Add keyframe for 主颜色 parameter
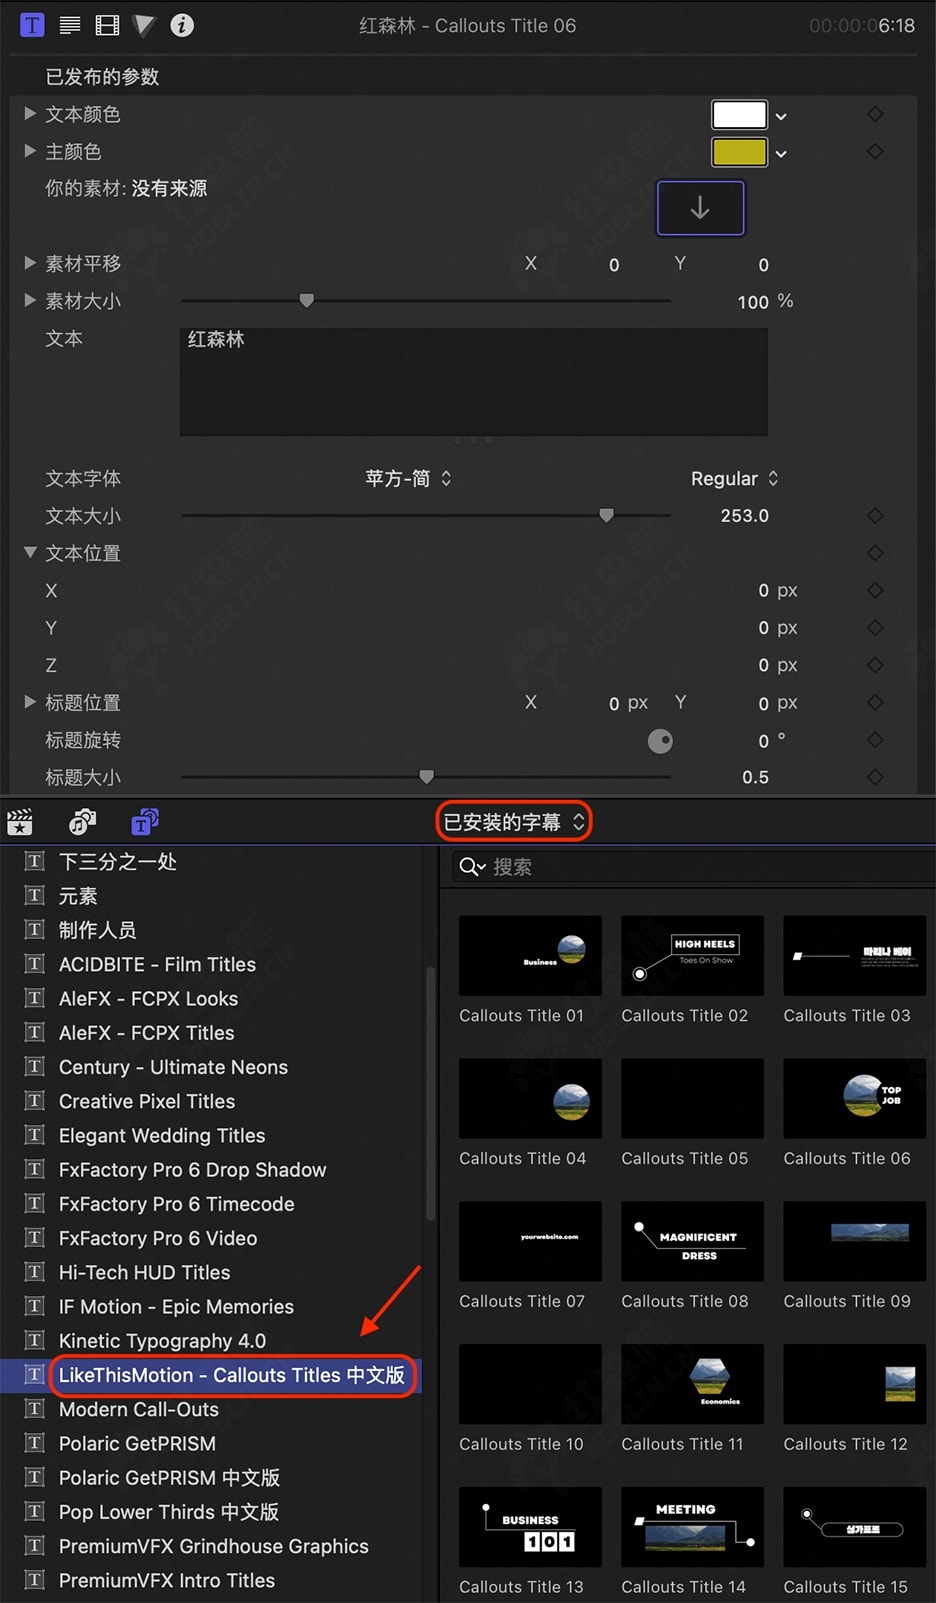Image resolution: width=936 pixels, height=1603 pixels. pyautogui.click(x=875, y=151)
